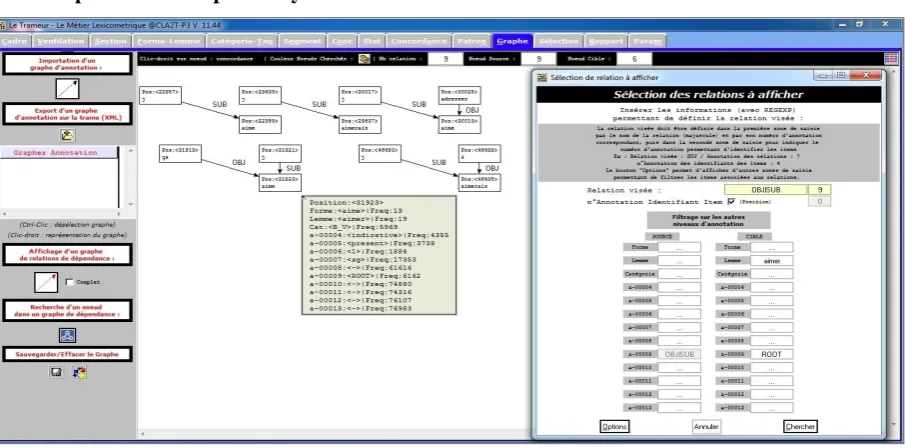The width and height of the screenshot is (905, 448).
Task: Switch to the Concordance tab
Action: pos(418,41)
